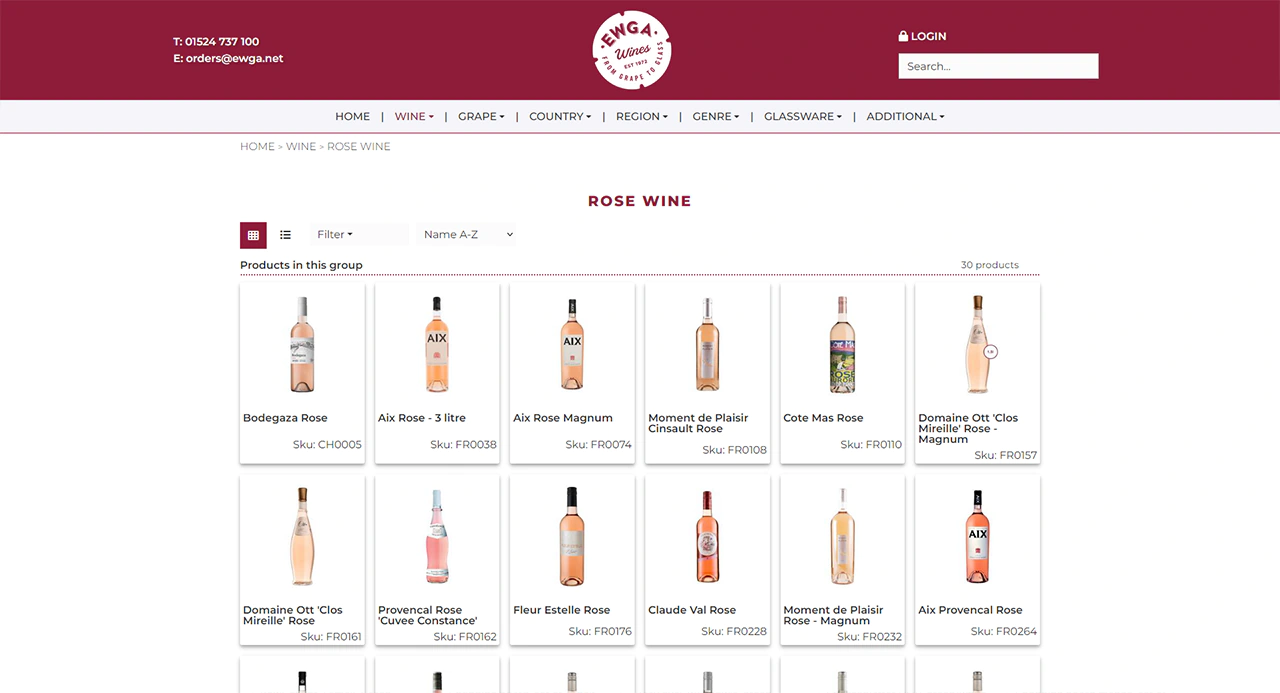This screenshot has height=693, width=1280.
Task: Open the Filter dropdown
Action: (x=359, y=234)
